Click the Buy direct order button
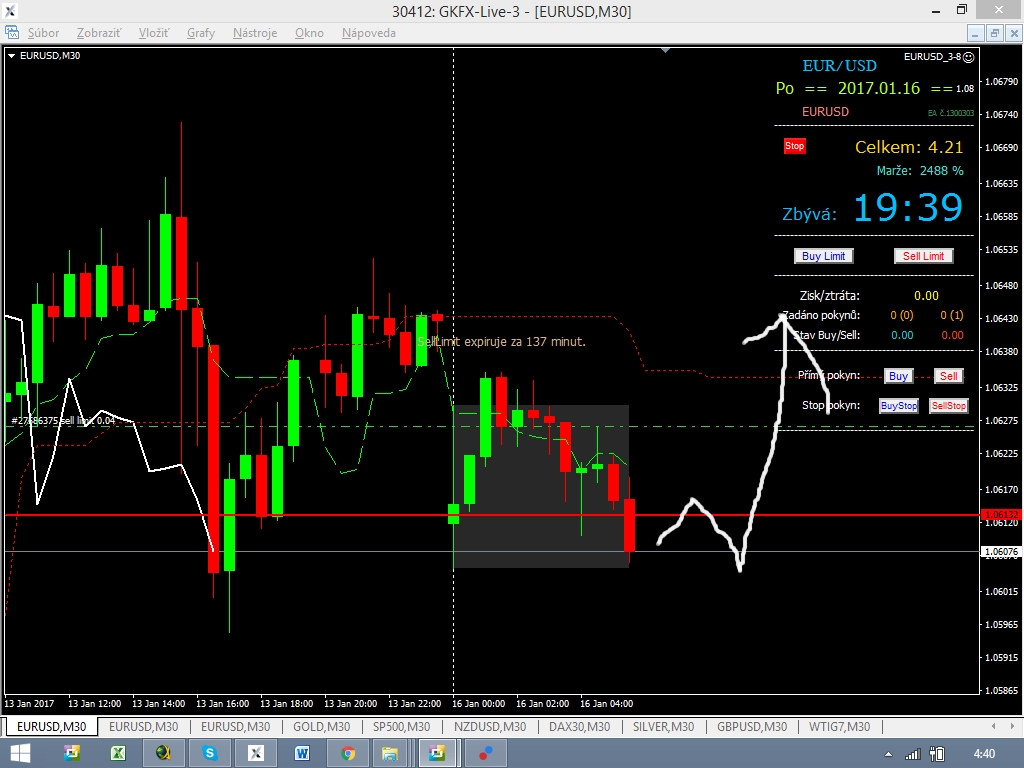Viewport: 1024px width, 768px height. (x=898, y=376)
